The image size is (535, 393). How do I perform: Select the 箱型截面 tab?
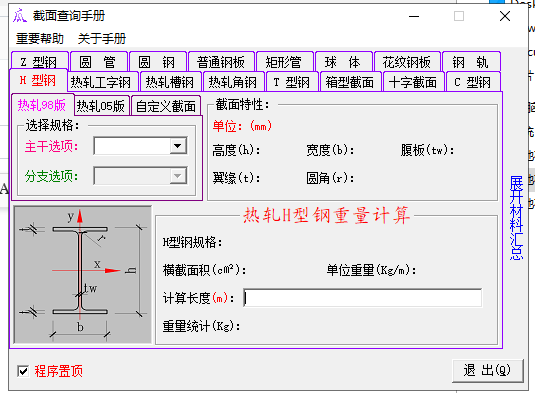pos(350,82)
